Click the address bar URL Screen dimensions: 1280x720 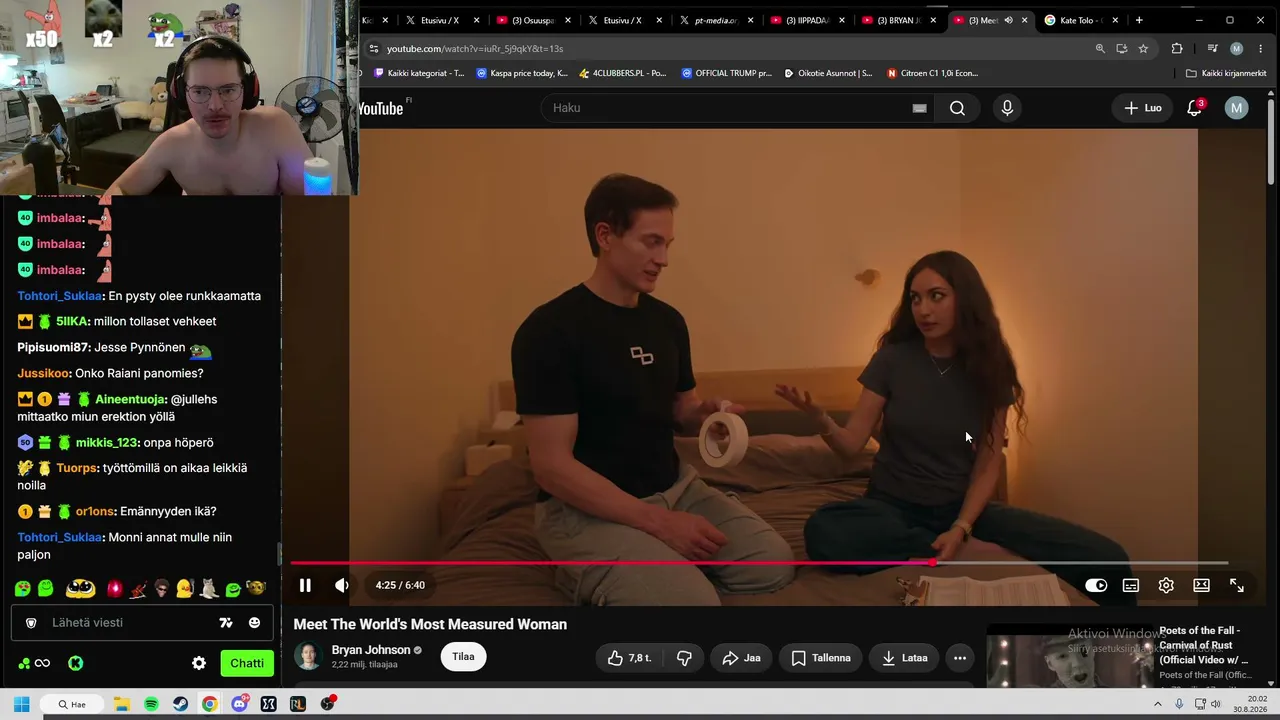(x=475, y=48)
